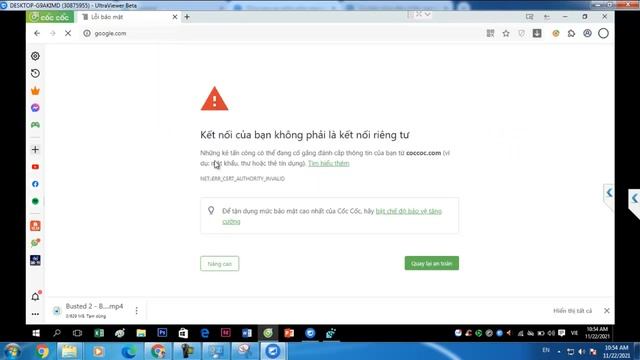
Task: Stop loading the page
Action: [x=68, y=33]
